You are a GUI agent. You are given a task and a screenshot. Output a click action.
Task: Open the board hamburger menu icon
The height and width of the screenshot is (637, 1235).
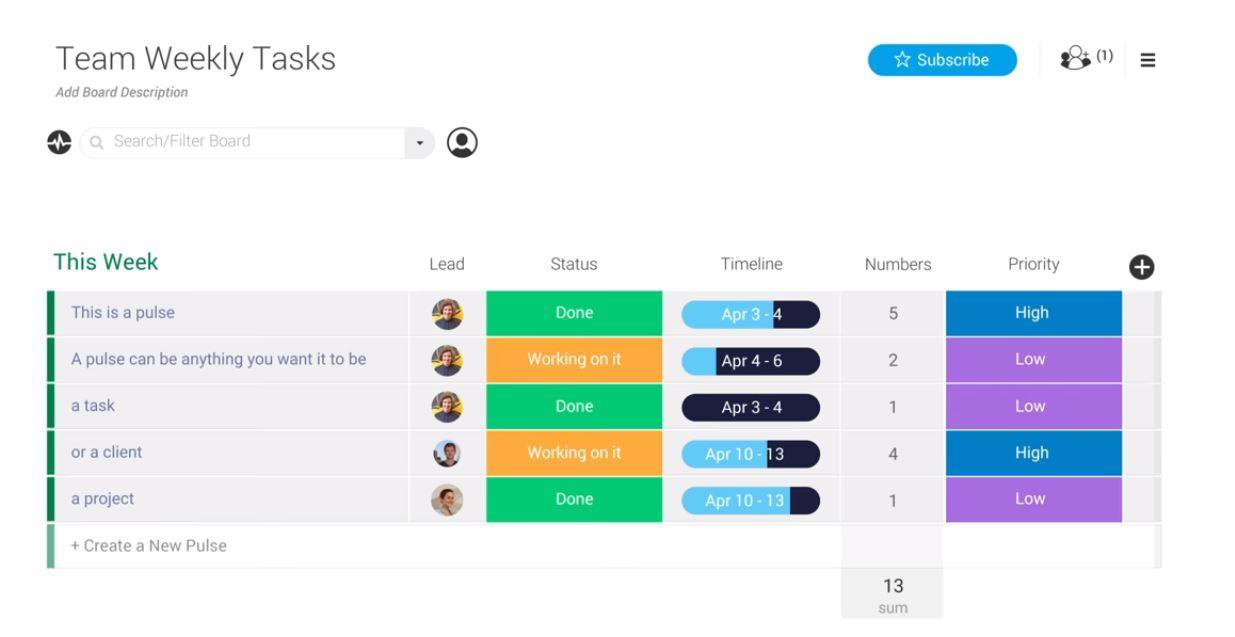pyautogui.click(x=1147, y=59)
